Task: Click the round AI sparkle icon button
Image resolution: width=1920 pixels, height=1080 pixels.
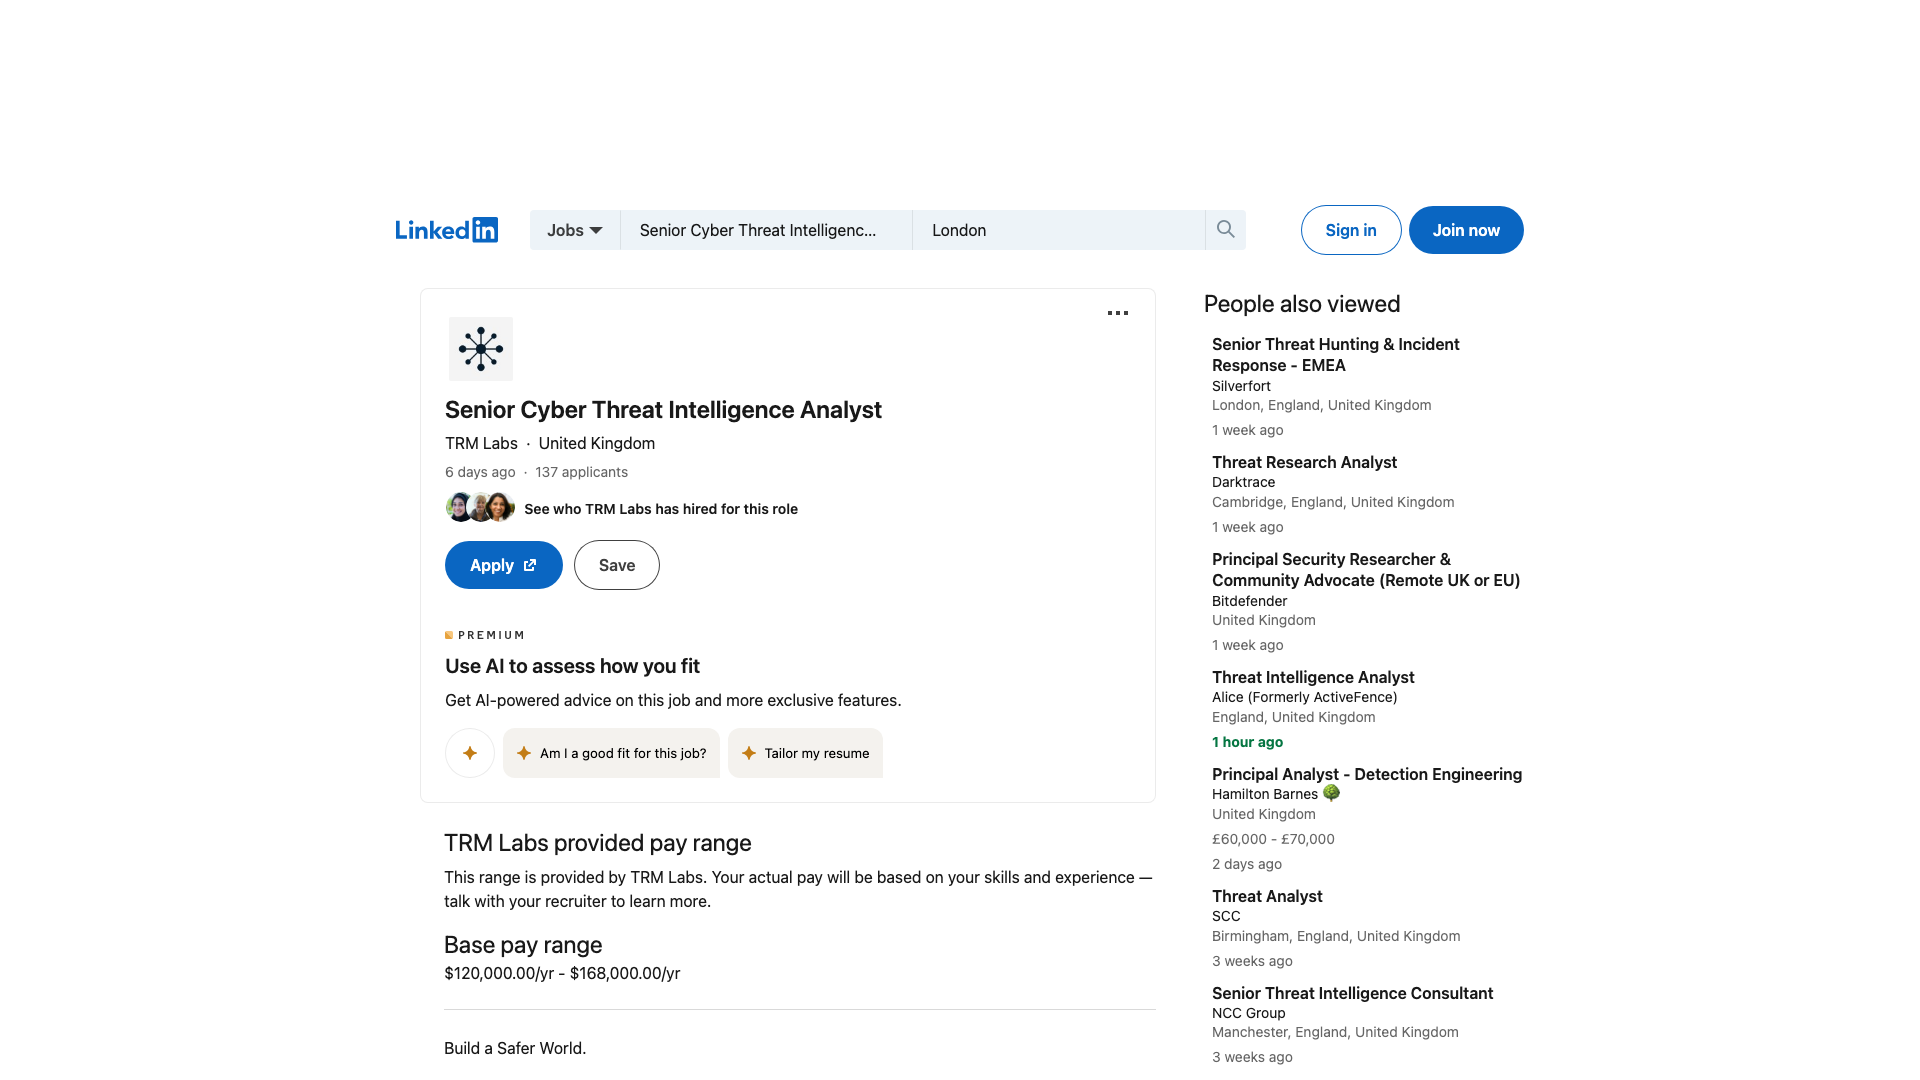Action: (x=470, y=753)
